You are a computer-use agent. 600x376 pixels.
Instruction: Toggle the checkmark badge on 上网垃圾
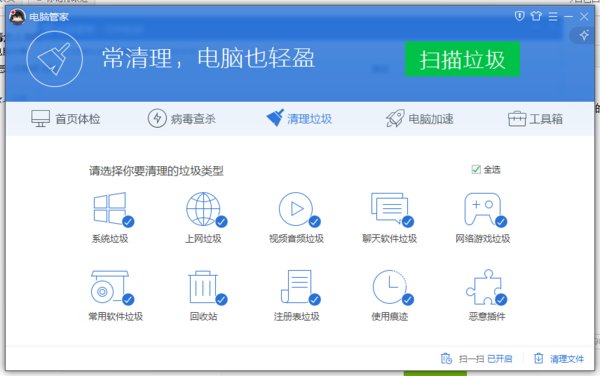point(222,221)
